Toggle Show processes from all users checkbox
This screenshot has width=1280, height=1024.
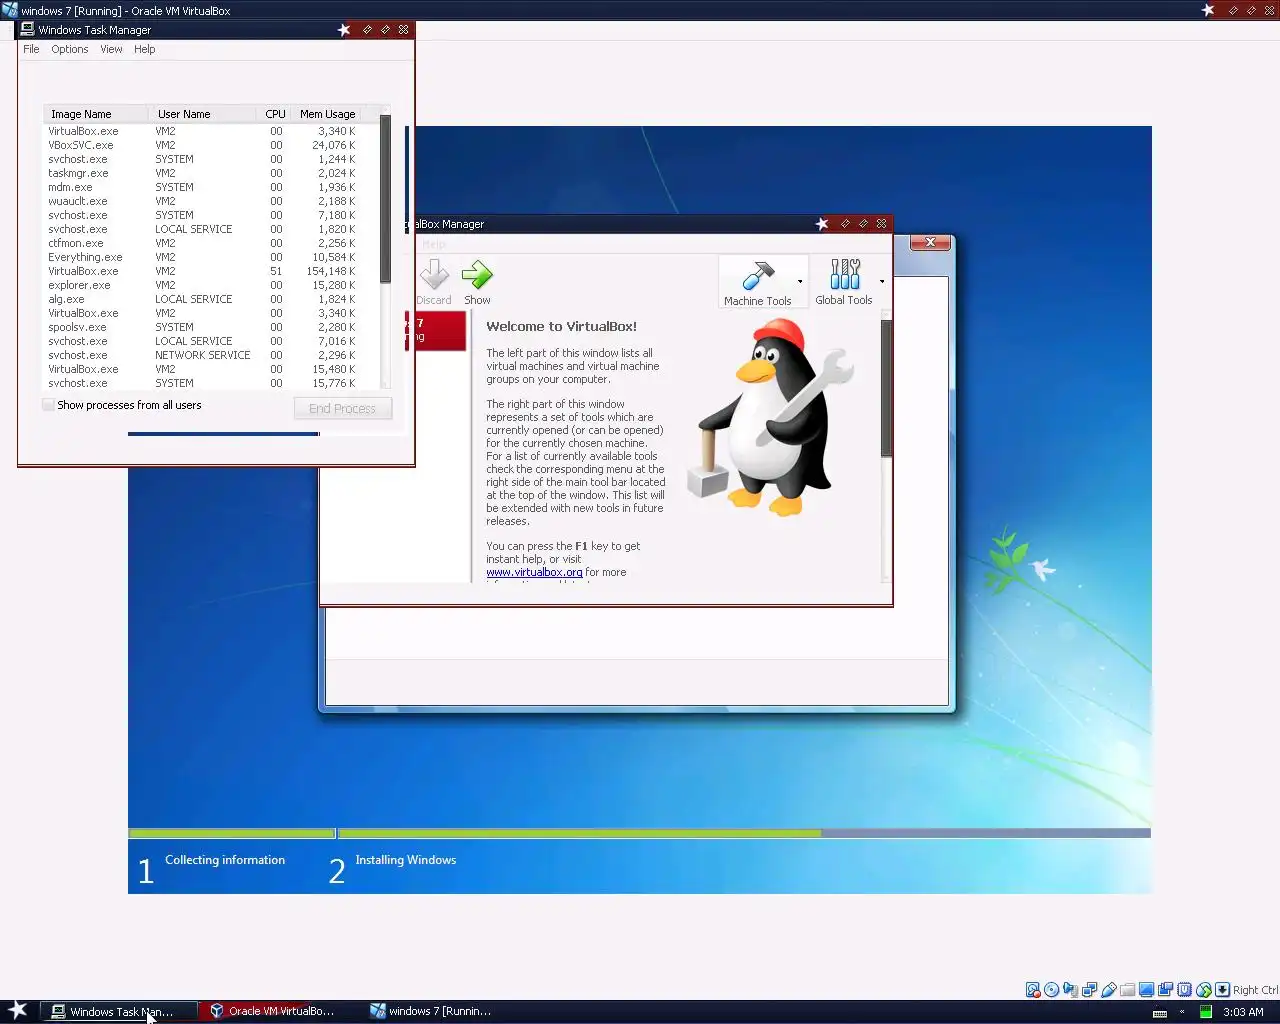pyautogui.click(x=48, y=405)
